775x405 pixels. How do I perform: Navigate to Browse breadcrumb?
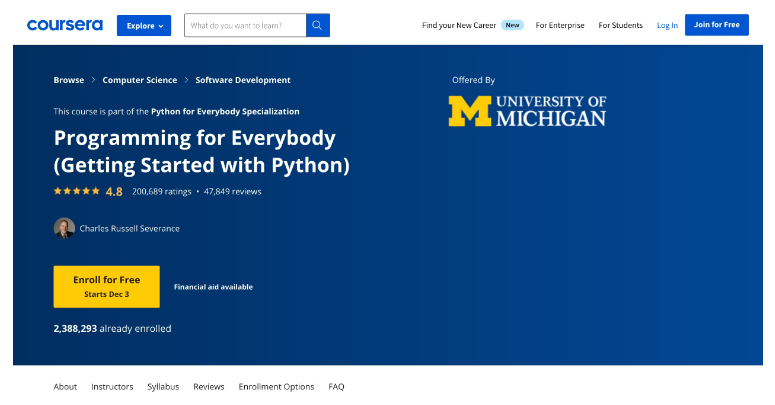(69, 80)
